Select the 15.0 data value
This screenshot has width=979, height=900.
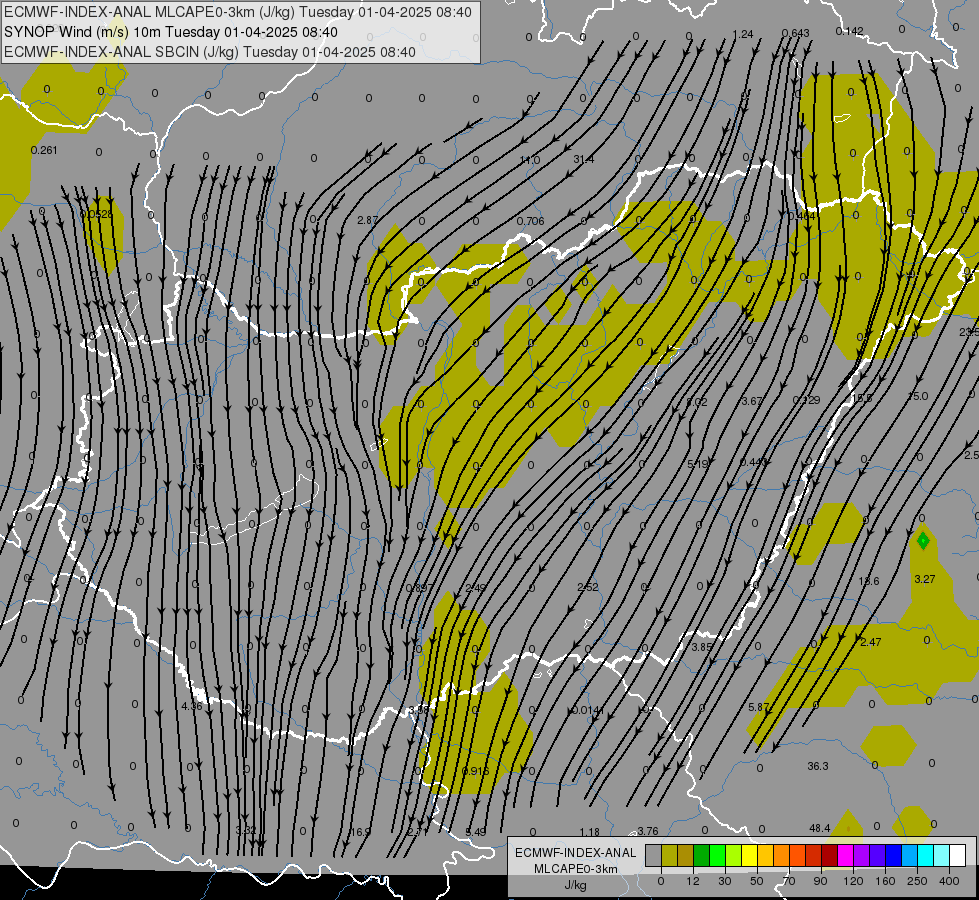tap(917, 396)
